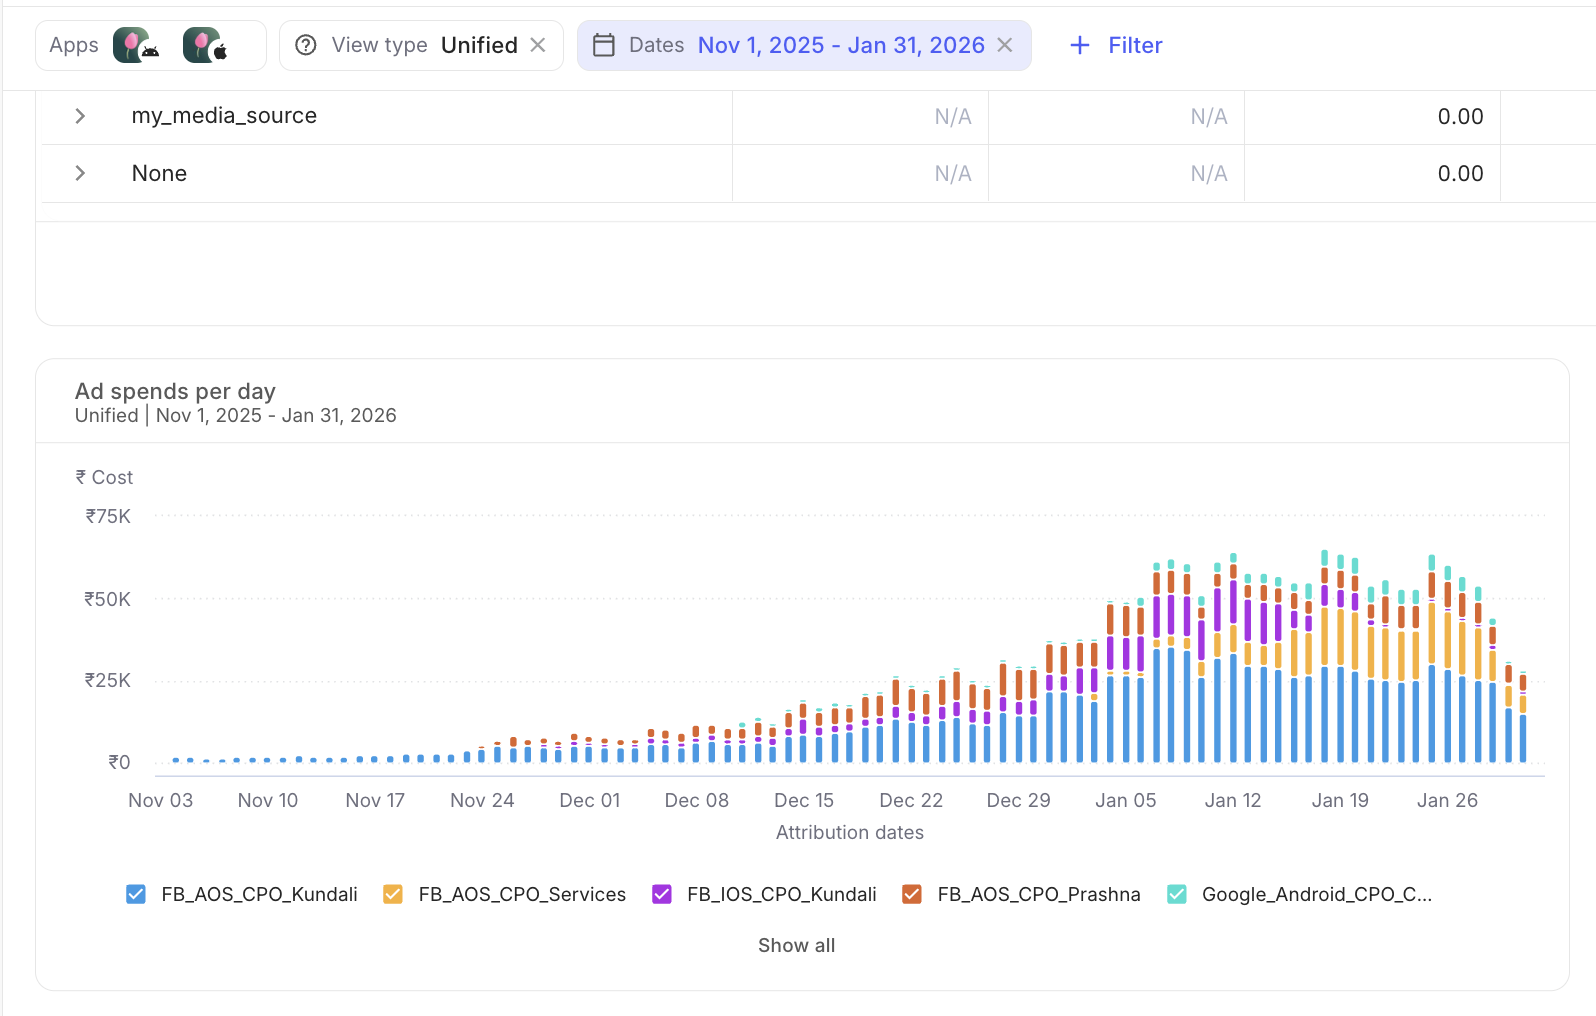1596x1016 pixels.
Task: Toggle FB_AOS_CPO_Kundali legend checkbox
Action: (136, 894)
